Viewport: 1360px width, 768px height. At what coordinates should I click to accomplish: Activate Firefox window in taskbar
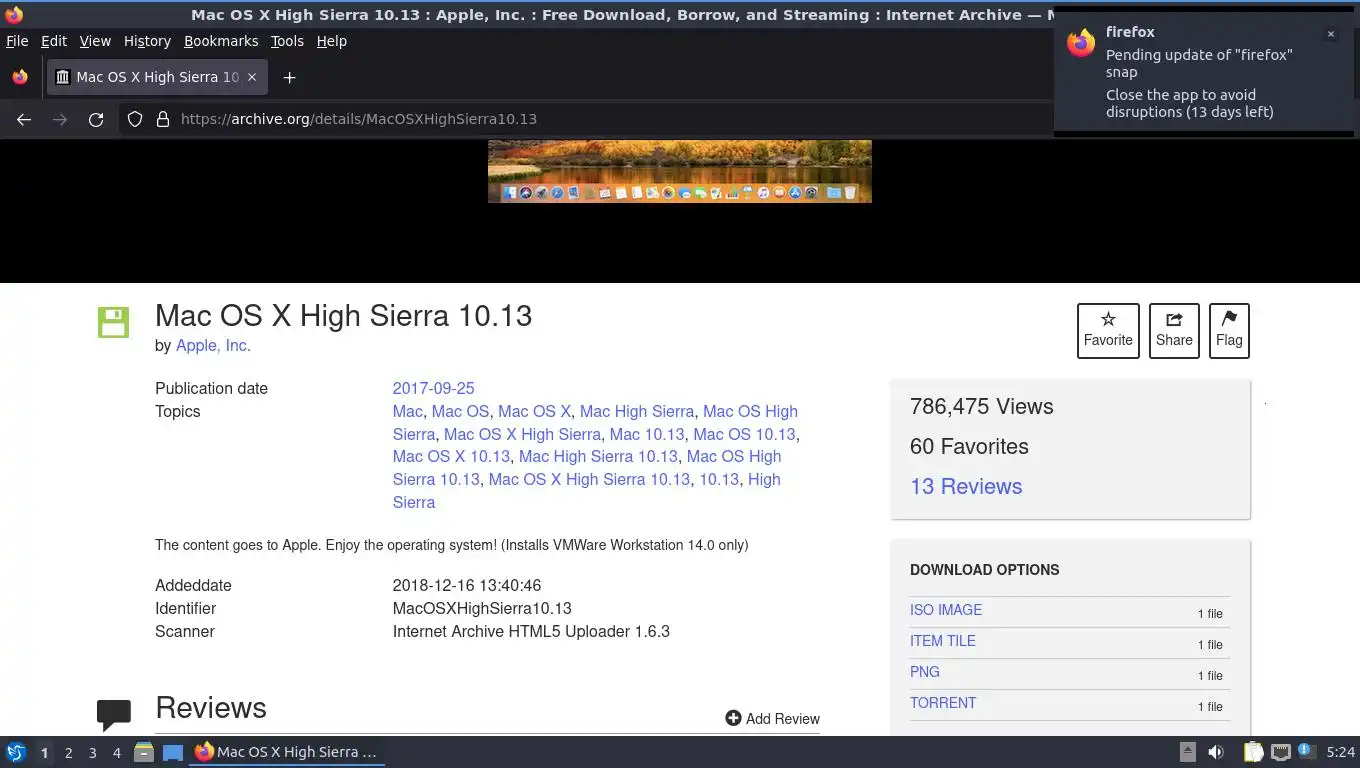click(x=288, y=752)
